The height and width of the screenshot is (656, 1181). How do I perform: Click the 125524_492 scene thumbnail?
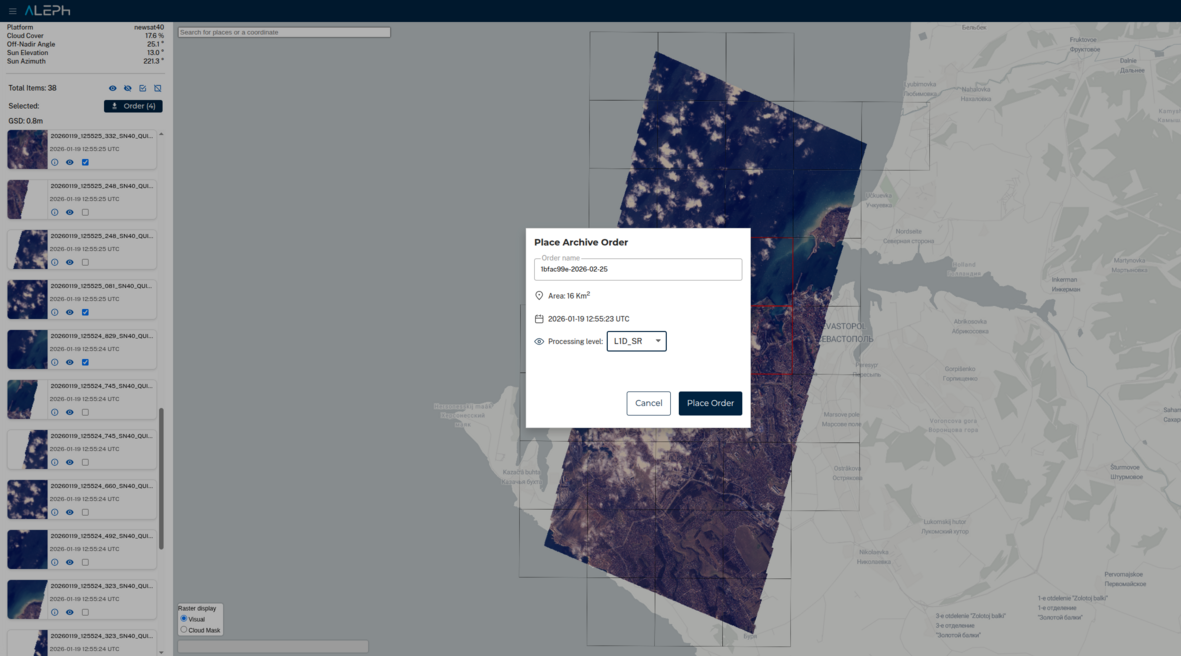pos(28,549)
